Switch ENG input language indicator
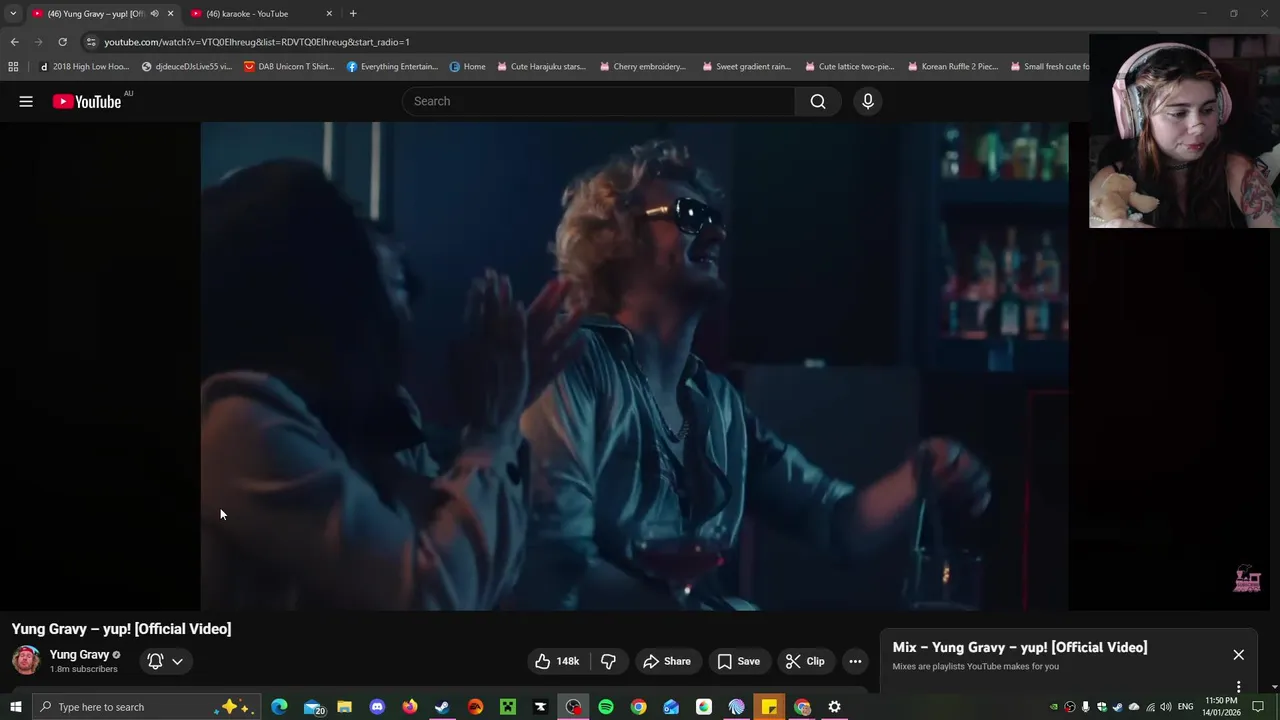Image resolution: width=1280 pixels, height=720 pixels. click(x=1185, y=707)
